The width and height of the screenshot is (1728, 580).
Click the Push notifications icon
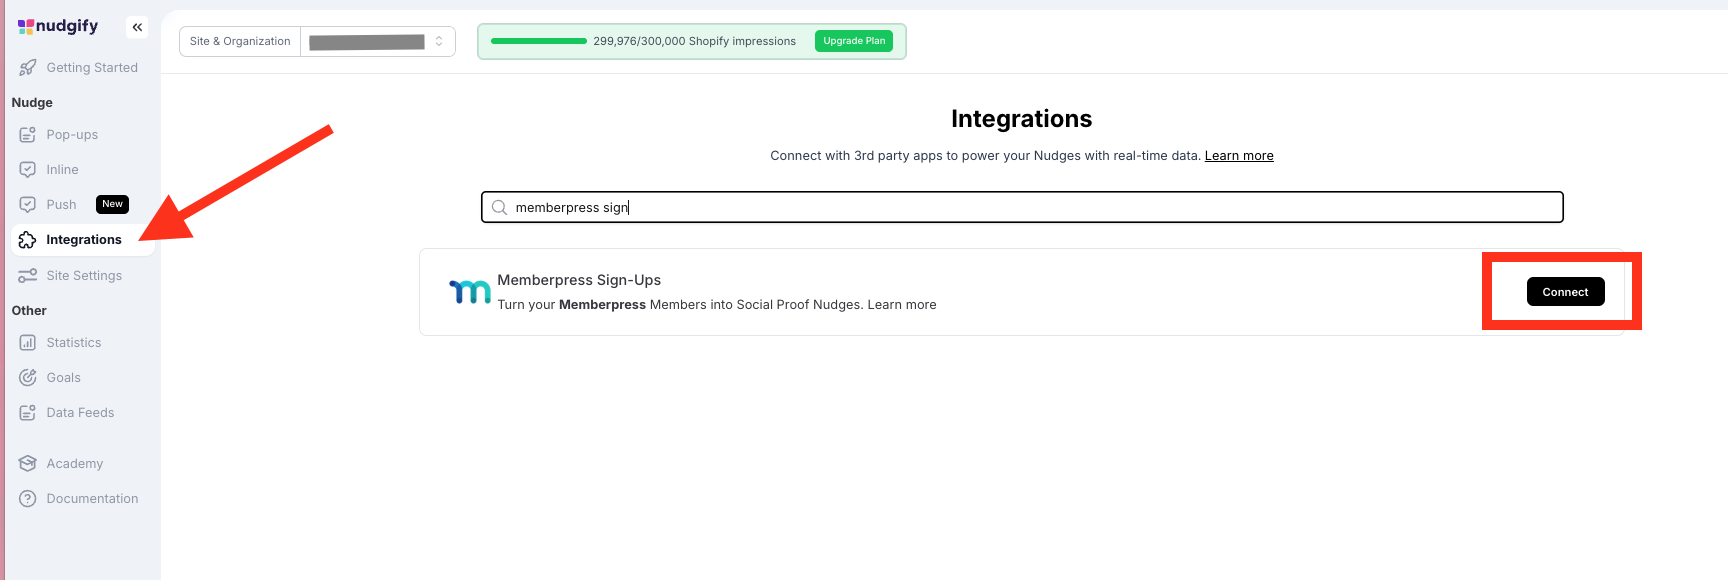[x=28, y=205]
